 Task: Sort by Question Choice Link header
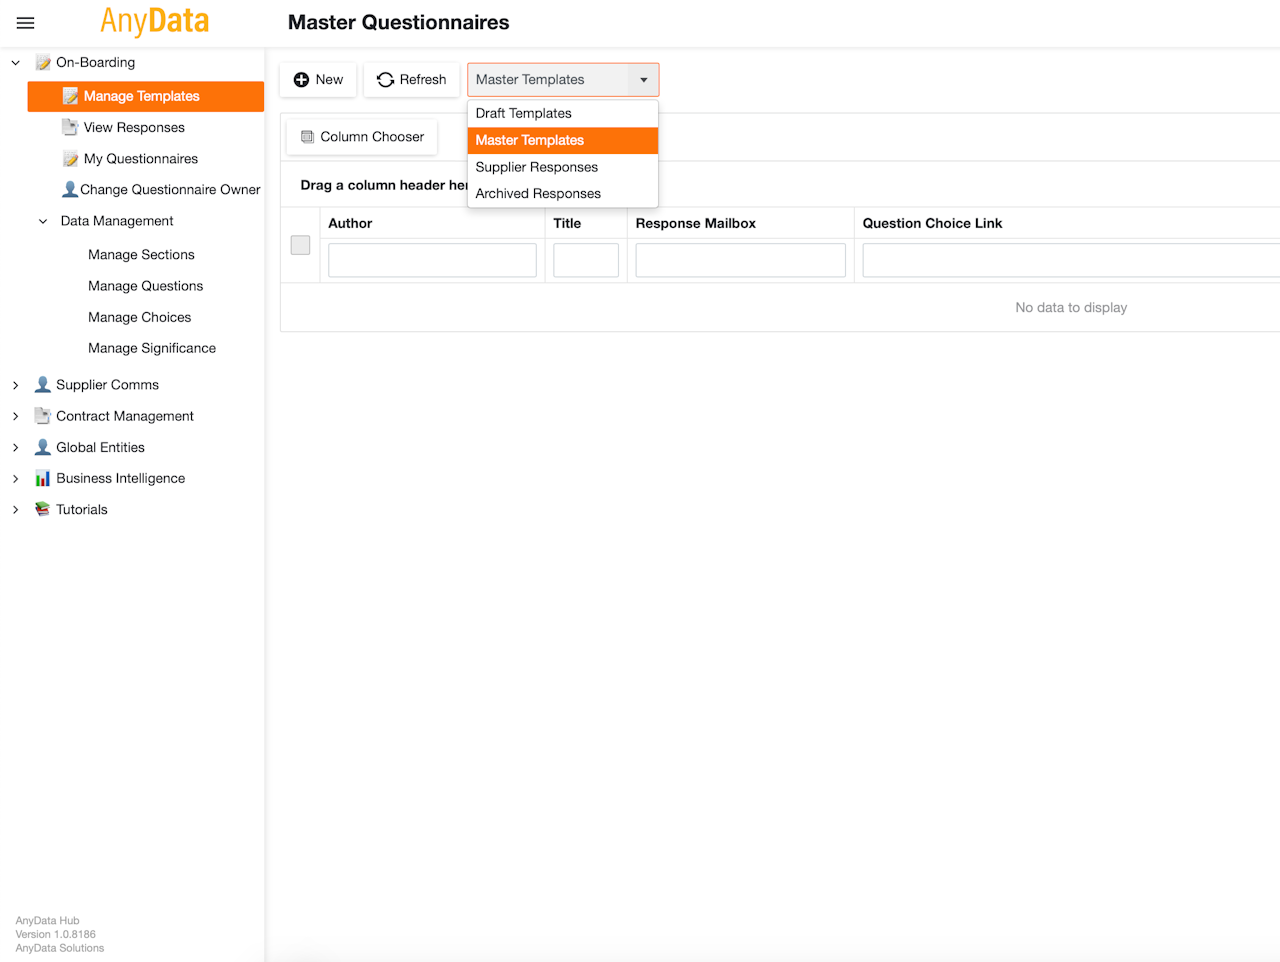(932, 223)
